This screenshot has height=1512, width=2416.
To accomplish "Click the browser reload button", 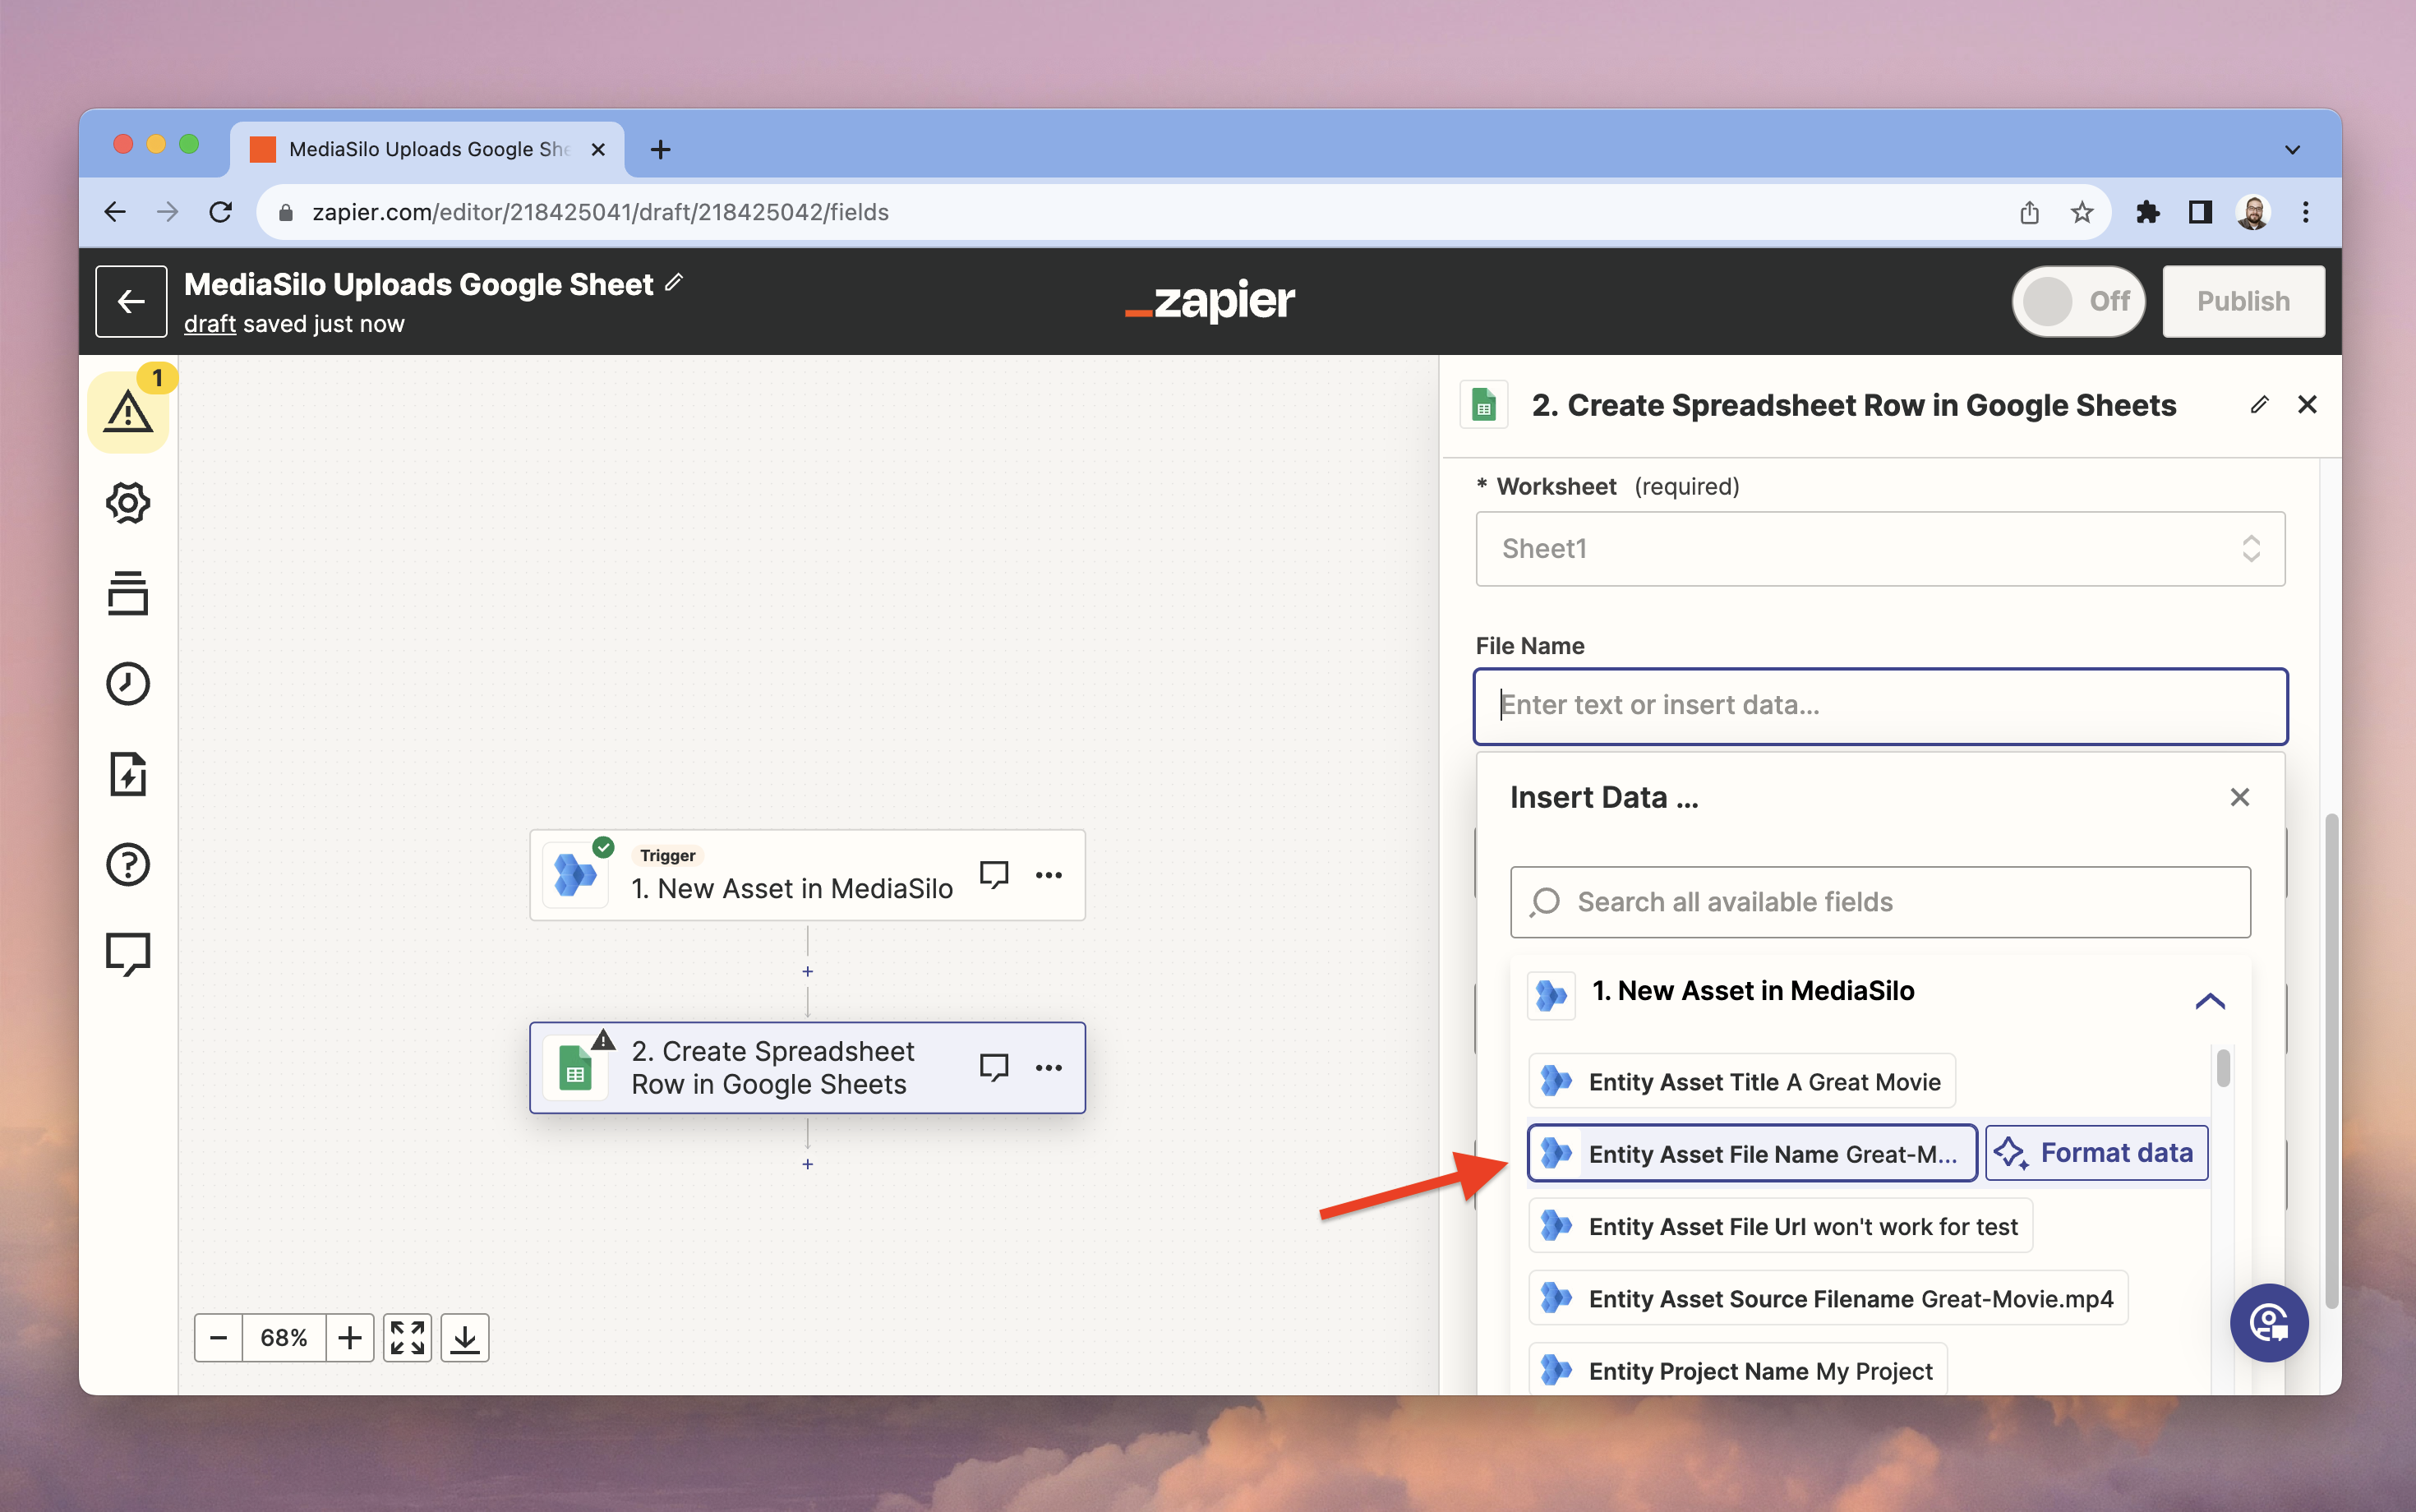I will pos(221,212).
